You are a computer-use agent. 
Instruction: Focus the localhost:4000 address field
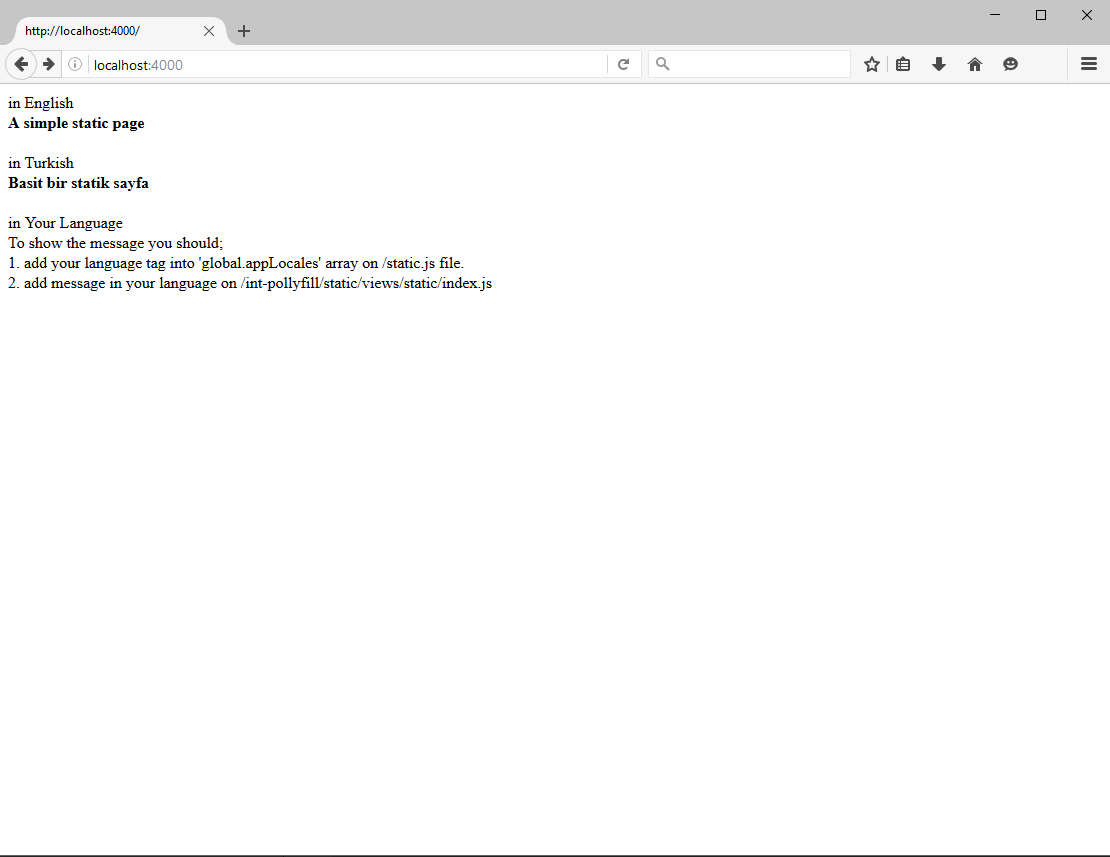click(x=347, y=64)
